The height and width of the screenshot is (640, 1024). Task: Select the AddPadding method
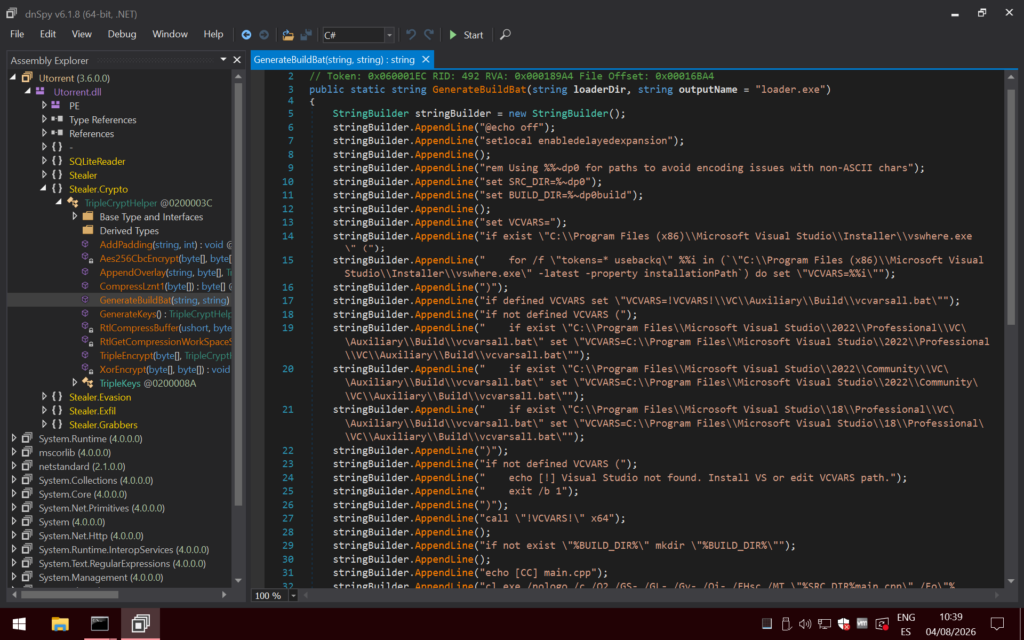point(165,244)
